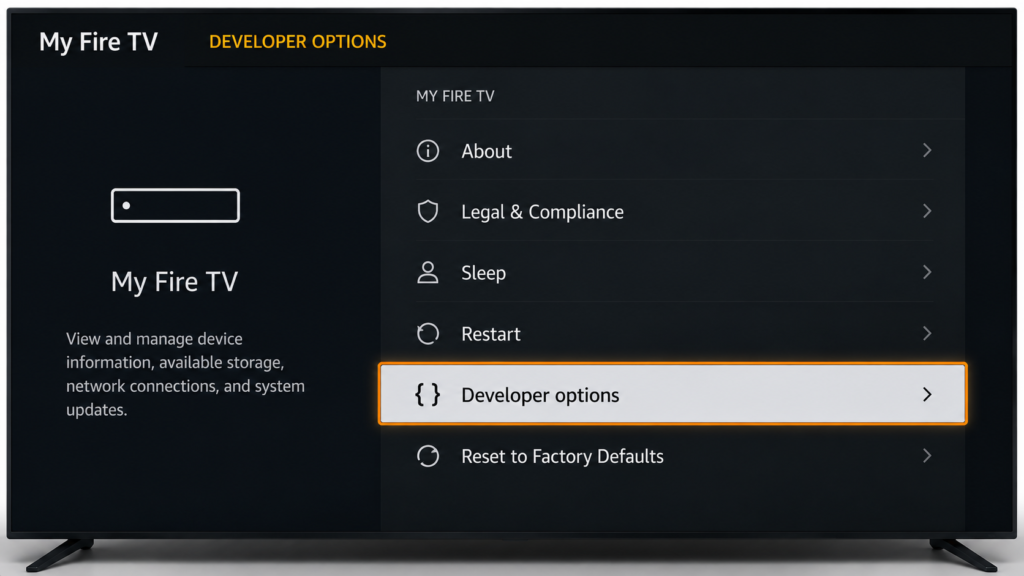
Task: Choose Reset to Factory Defaults
Action: coord(674,456)
